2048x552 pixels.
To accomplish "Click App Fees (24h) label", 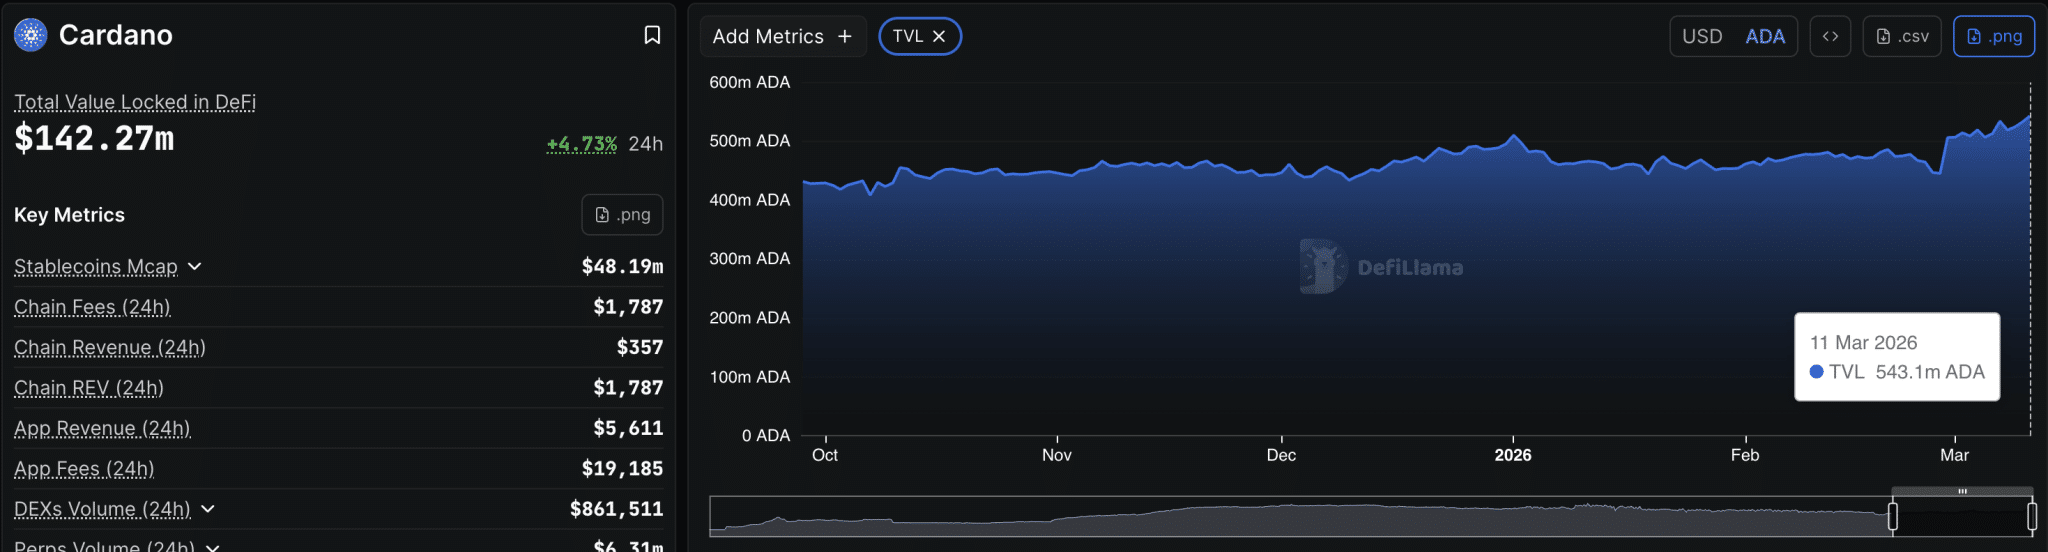I will (x=84, y=469).
